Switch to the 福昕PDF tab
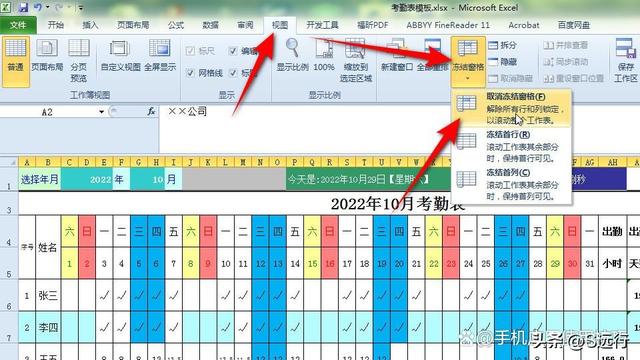 pyautogui.click(x=372, y=25)
